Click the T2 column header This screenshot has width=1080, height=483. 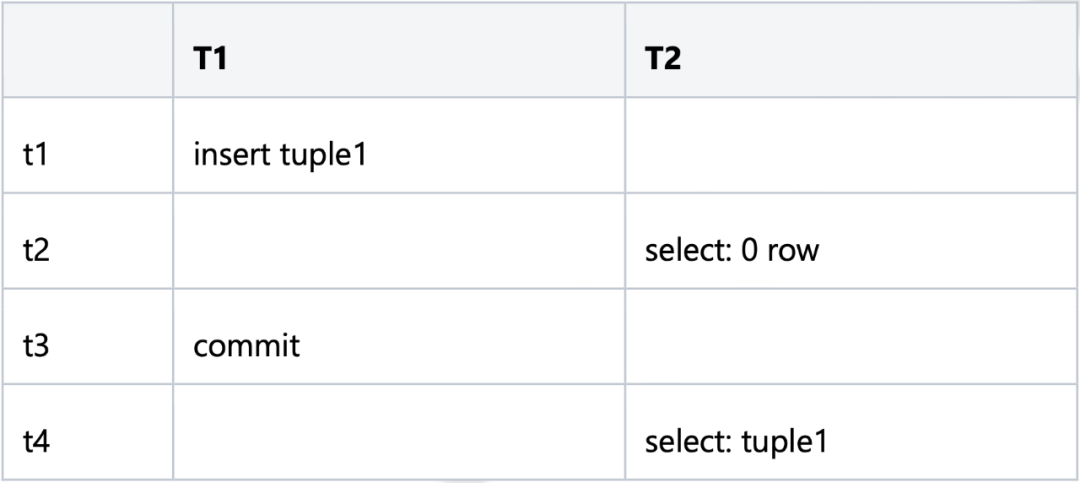[852, 50]
